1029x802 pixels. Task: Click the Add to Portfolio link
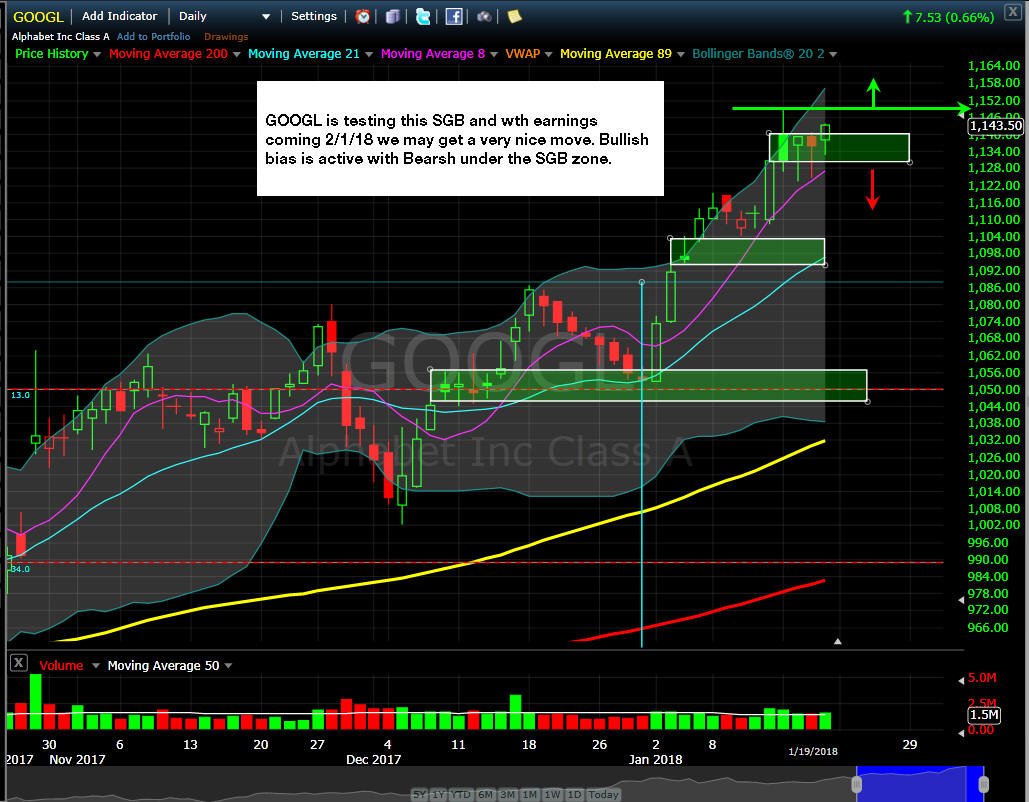[154, 37]
